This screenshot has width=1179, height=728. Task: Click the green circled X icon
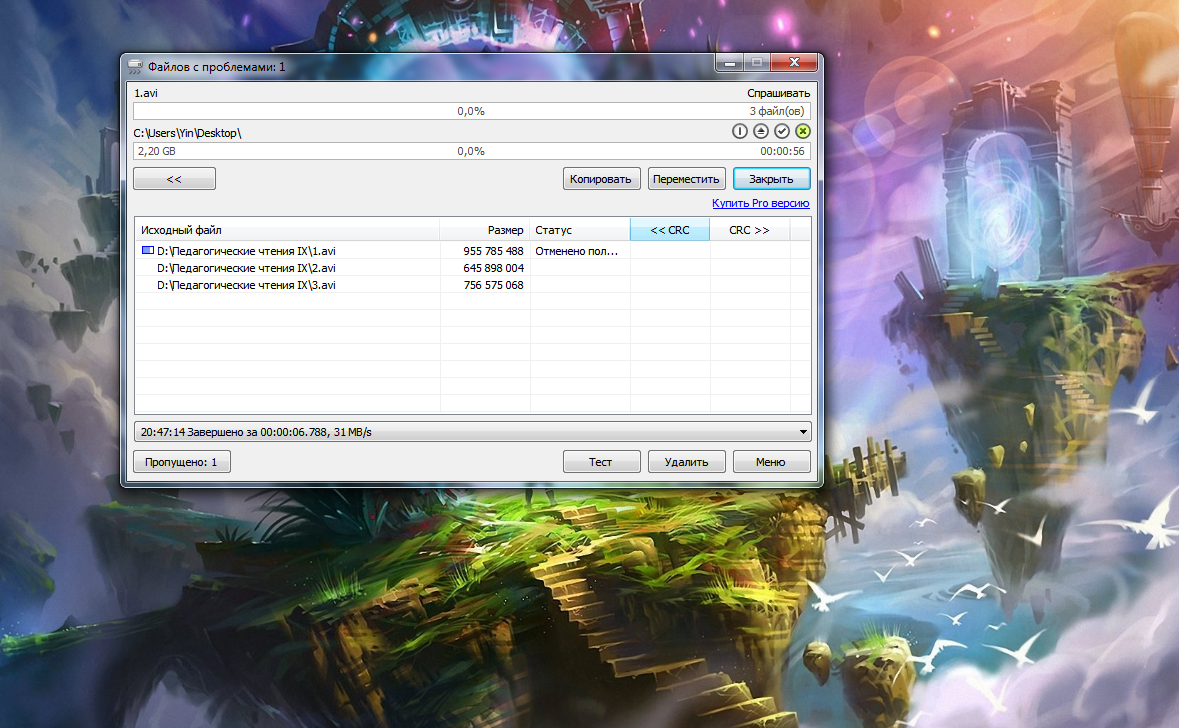(x=803, y=132)
